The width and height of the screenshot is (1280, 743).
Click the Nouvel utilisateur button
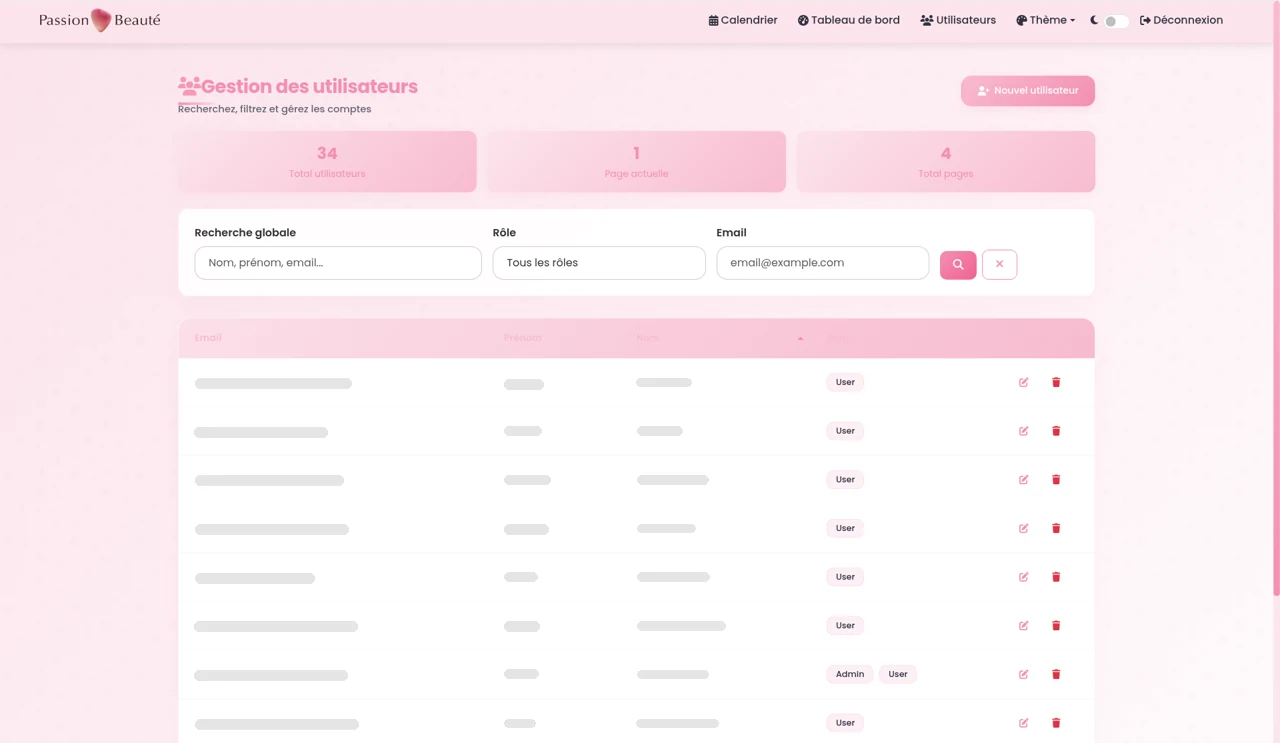1028,91
